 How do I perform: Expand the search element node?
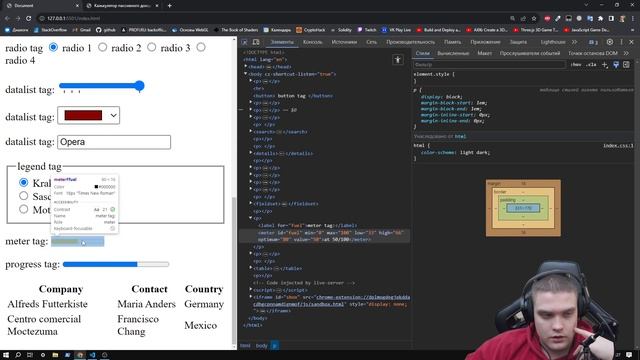click(x=251, y=131)
